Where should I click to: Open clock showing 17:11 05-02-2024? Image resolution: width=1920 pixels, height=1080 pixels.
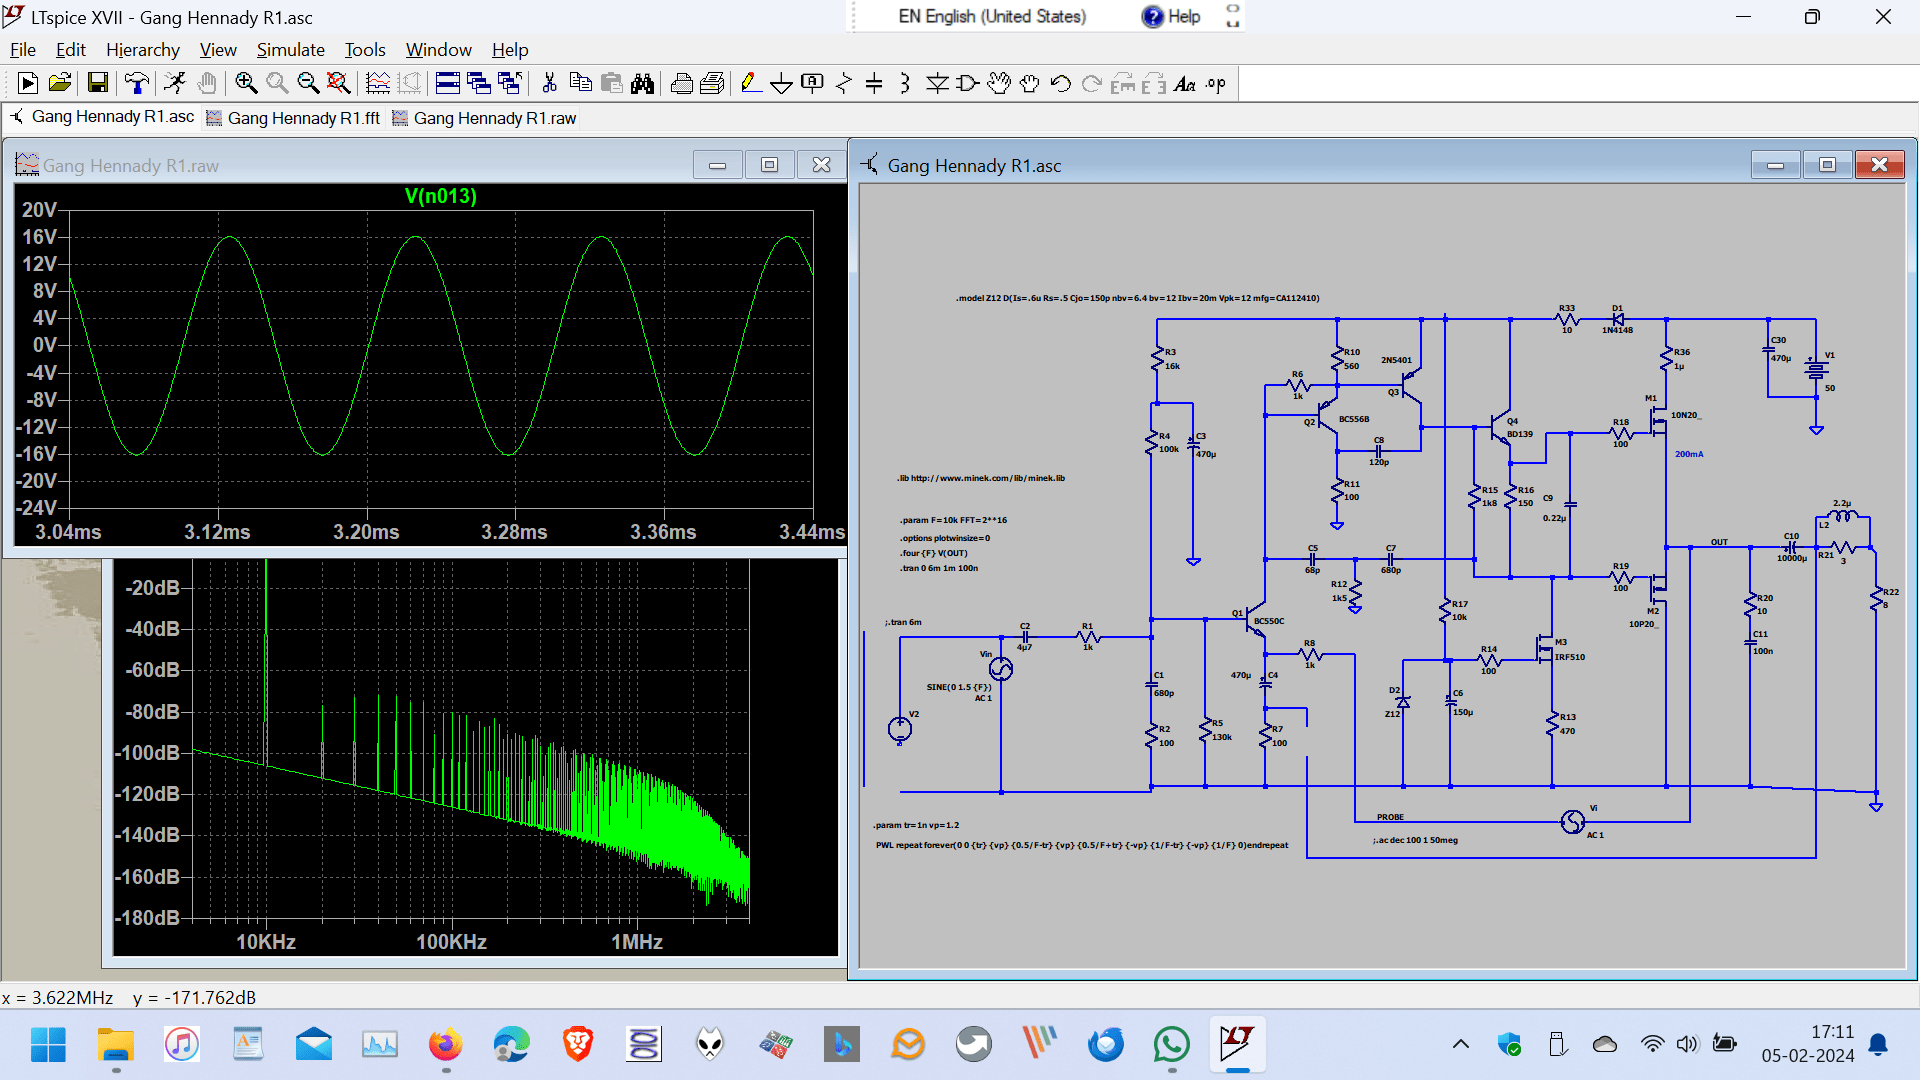[x=1808, y=1044]
